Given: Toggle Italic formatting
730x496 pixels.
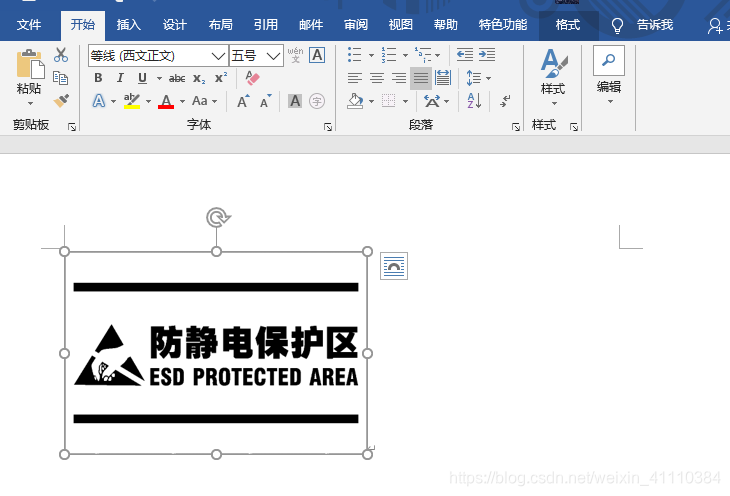Looking at the screenshot, I should click(120, 78).
